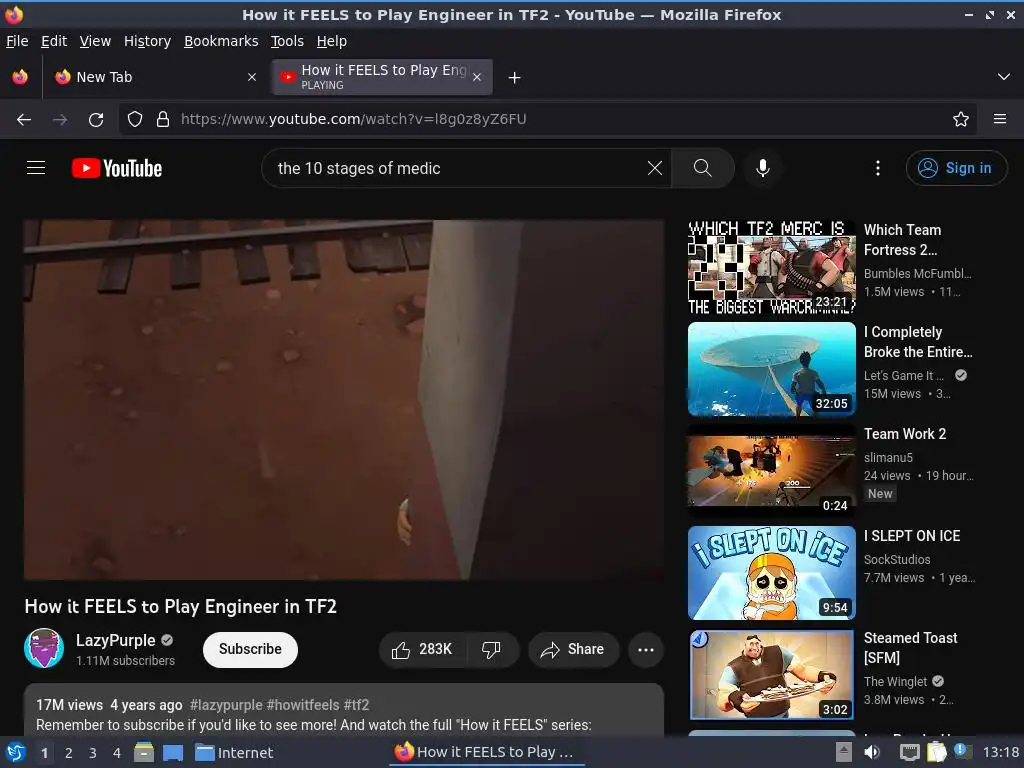Open the View menu

pyautogui.click(x=95, y=41)
